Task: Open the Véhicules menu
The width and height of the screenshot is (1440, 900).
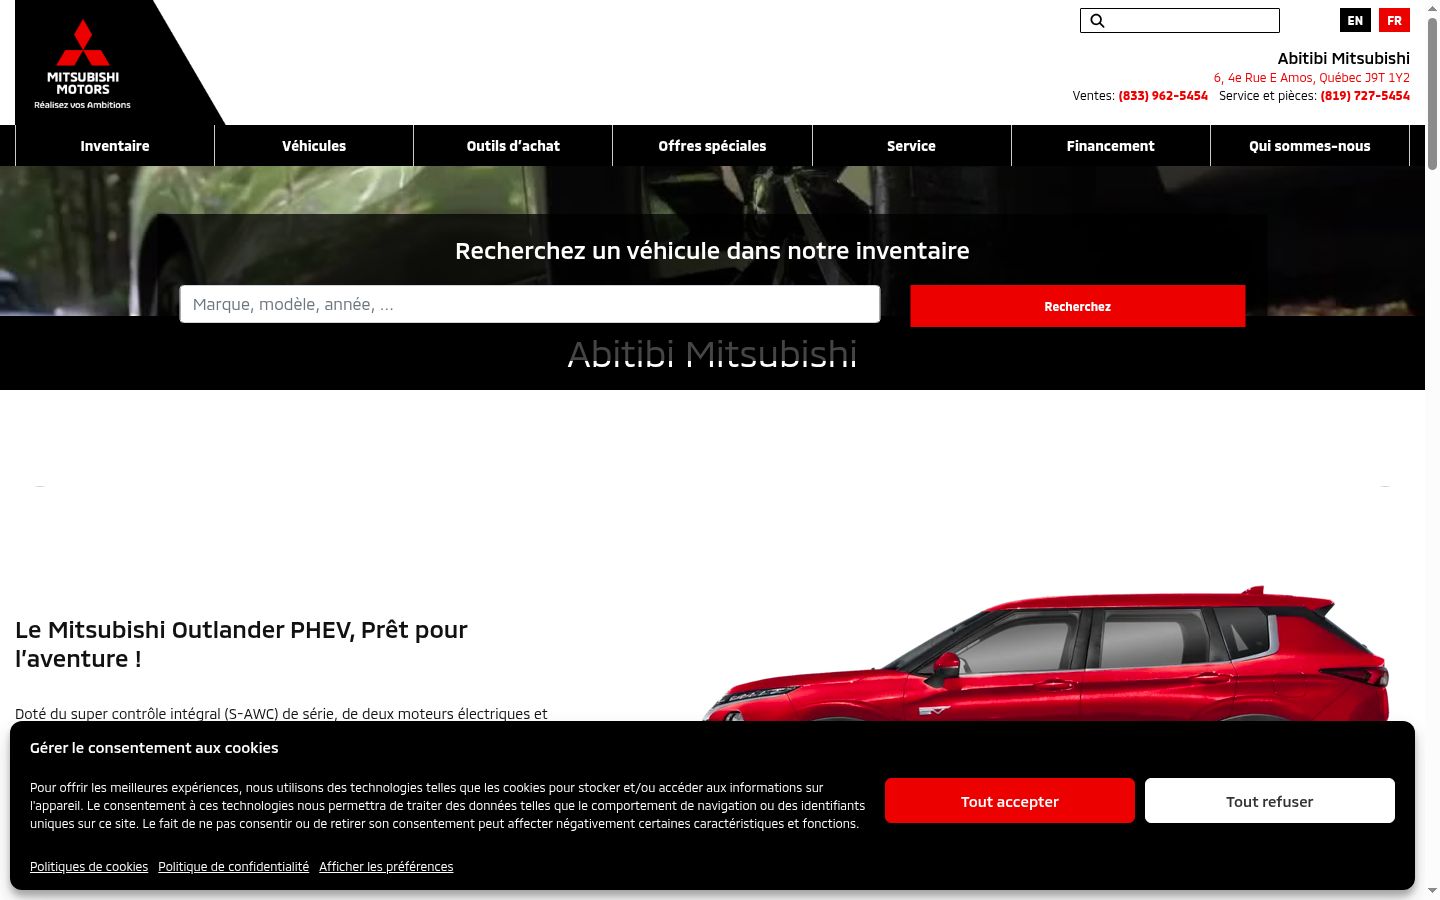Action: click(x=314, y=146)
